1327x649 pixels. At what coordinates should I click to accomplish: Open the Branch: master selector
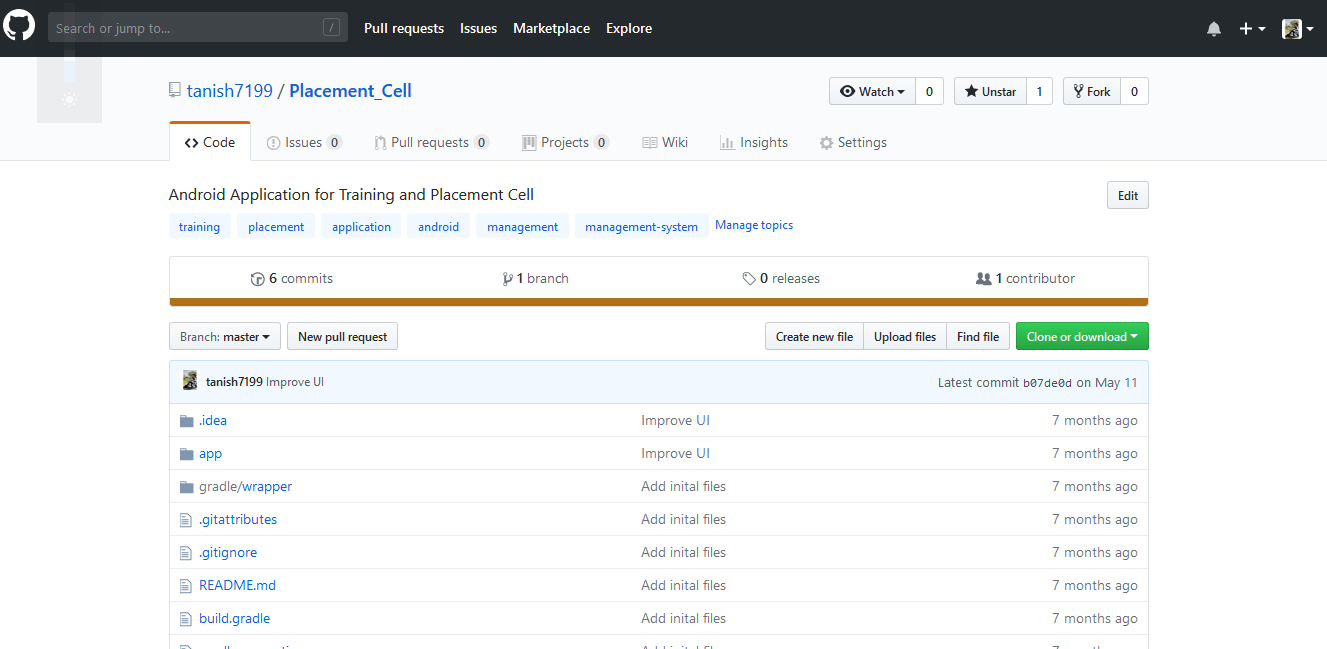[x=225, y=337]
